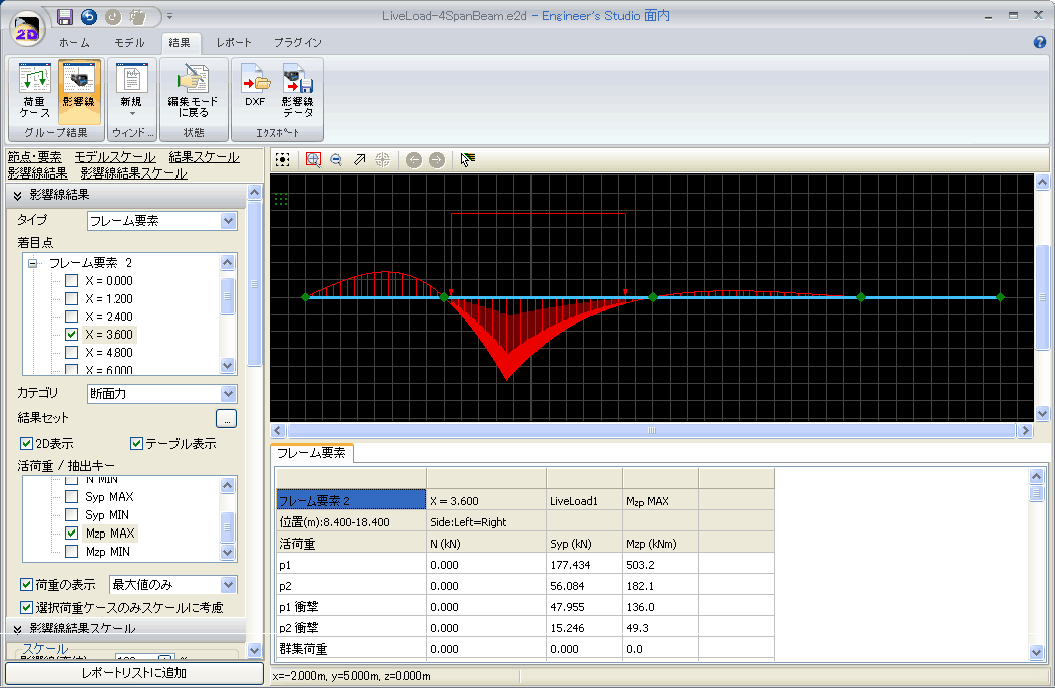Toggle the 2D表示 checkbox
This screenshot has height=688, width=1055.
(x=26, y=443)
